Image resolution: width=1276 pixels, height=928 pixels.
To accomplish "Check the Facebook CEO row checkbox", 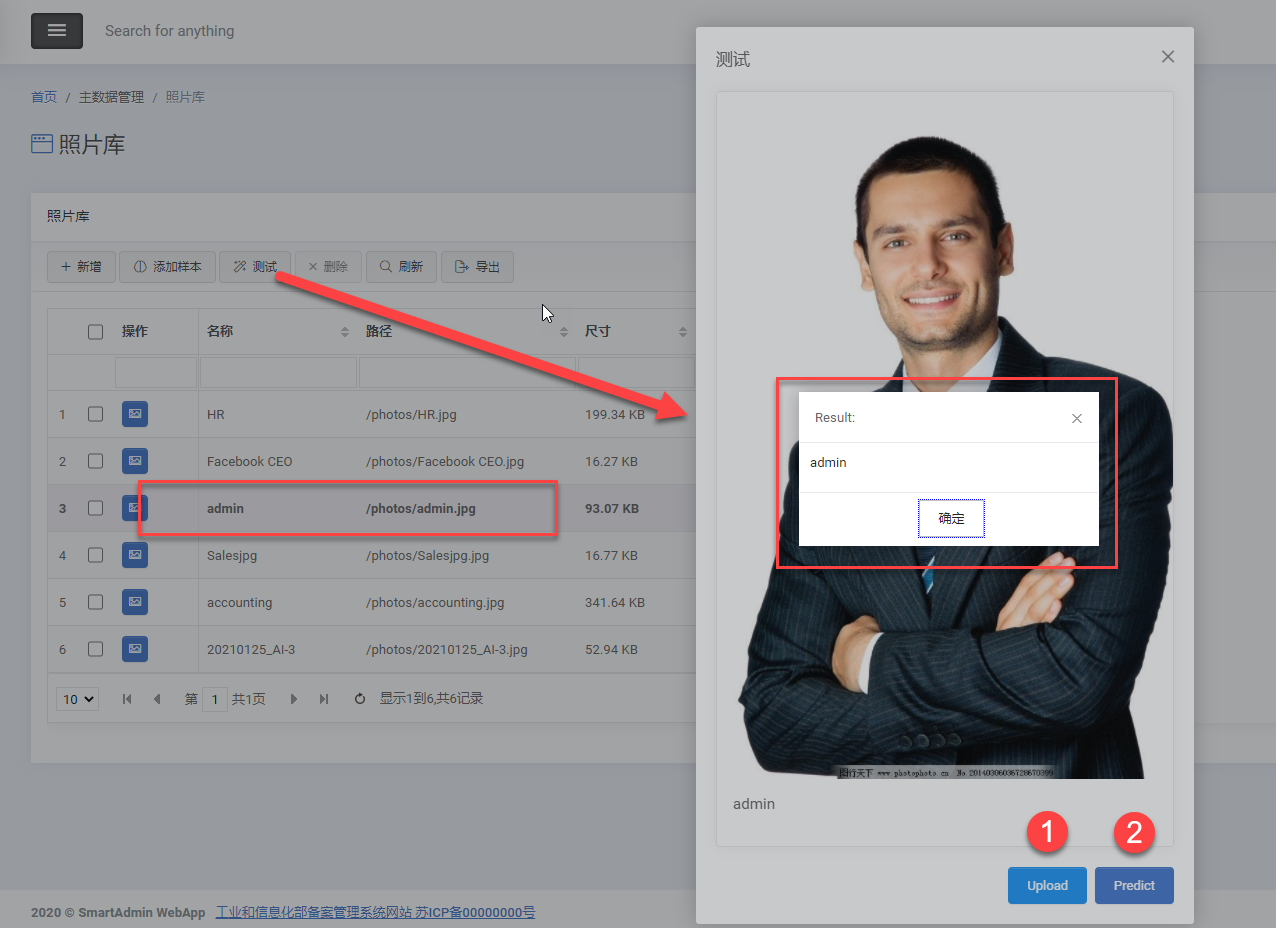I will [95, 461].
